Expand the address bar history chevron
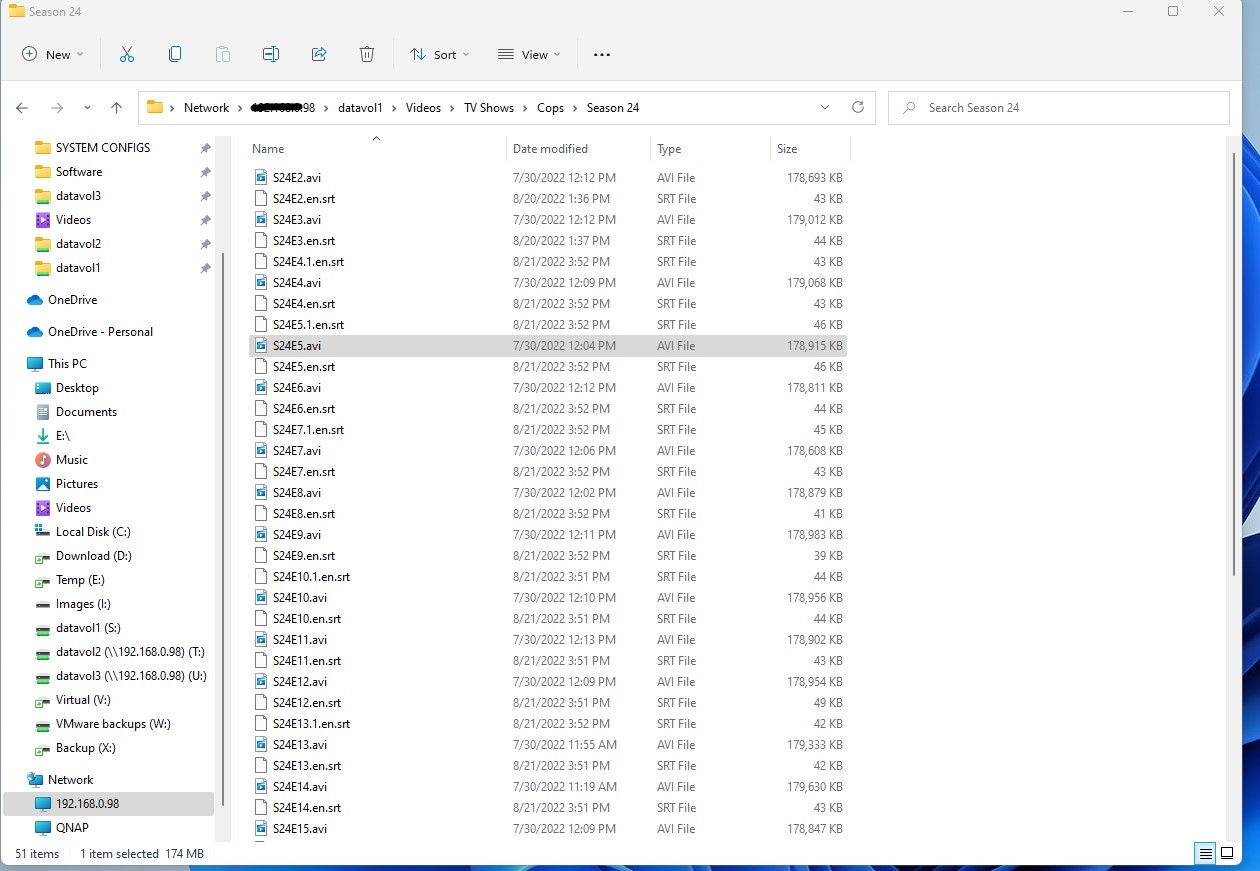The width and height of the screenshot is (1260, 871). tap(825, 108)
